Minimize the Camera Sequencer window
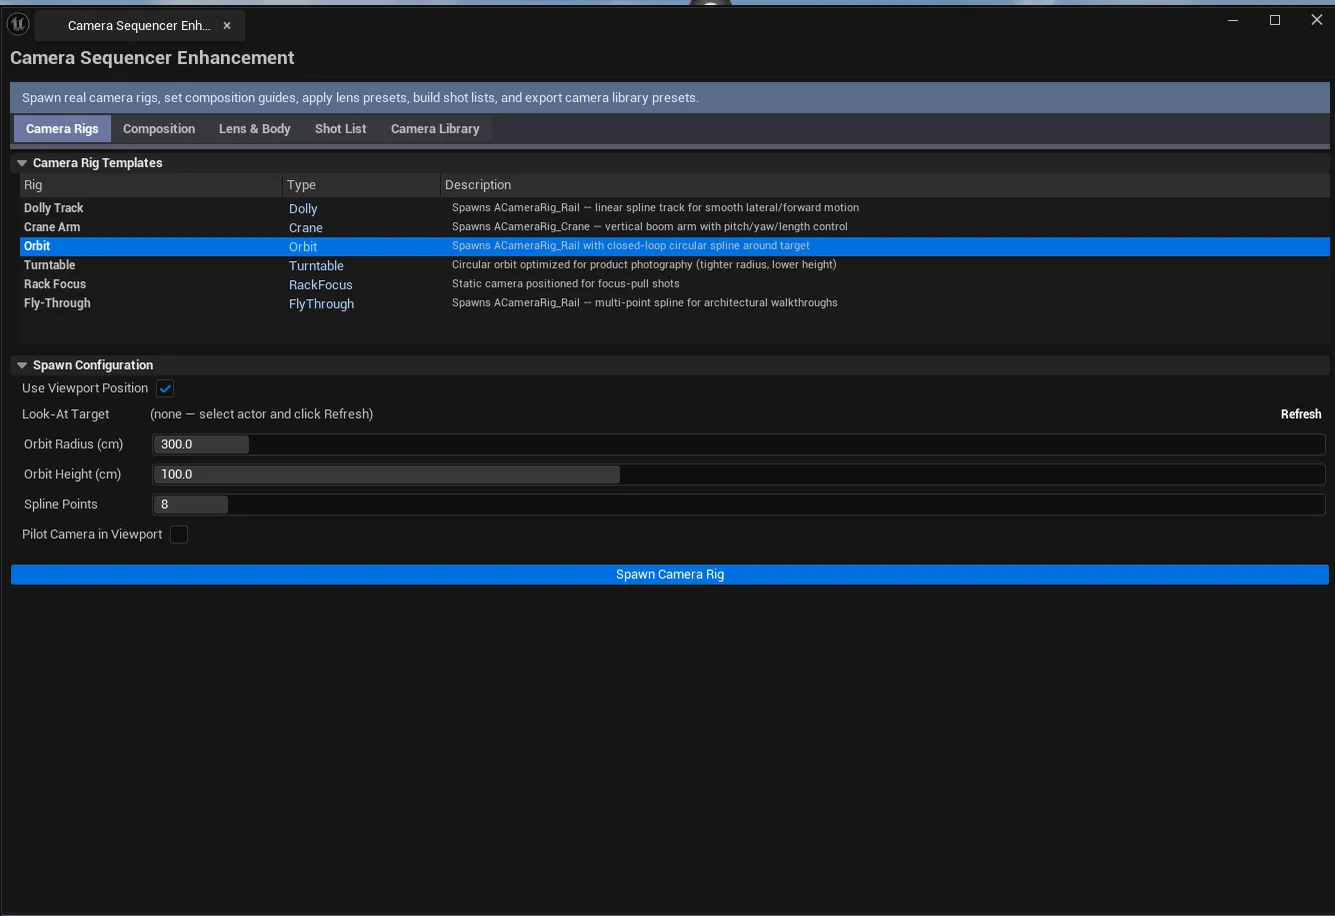Viewport: 1335px width, 916px height. click(x=1233, y=20)
